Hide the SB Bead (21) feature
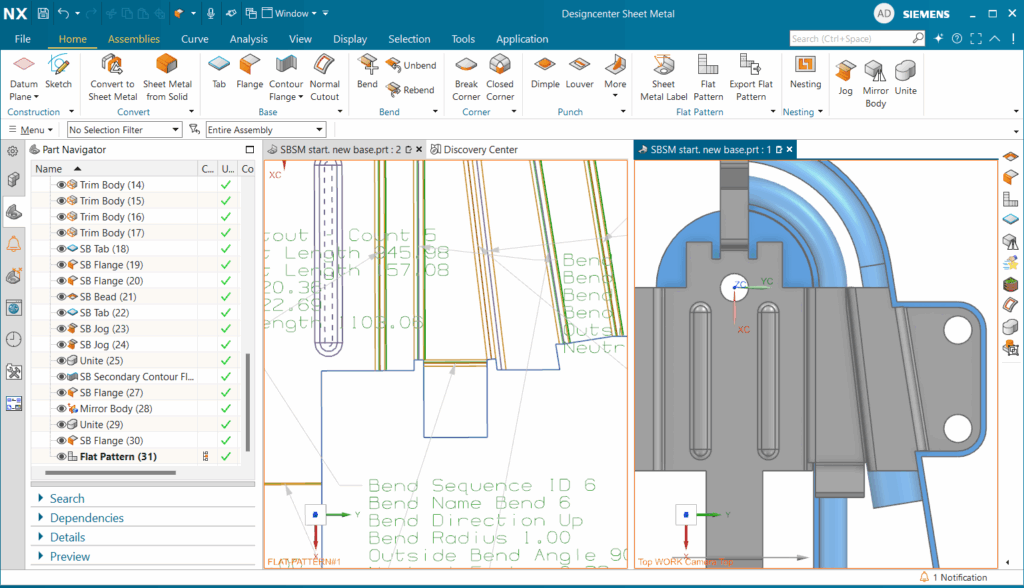This screenshot has height=588, width=1024. [x=61, y=297]
